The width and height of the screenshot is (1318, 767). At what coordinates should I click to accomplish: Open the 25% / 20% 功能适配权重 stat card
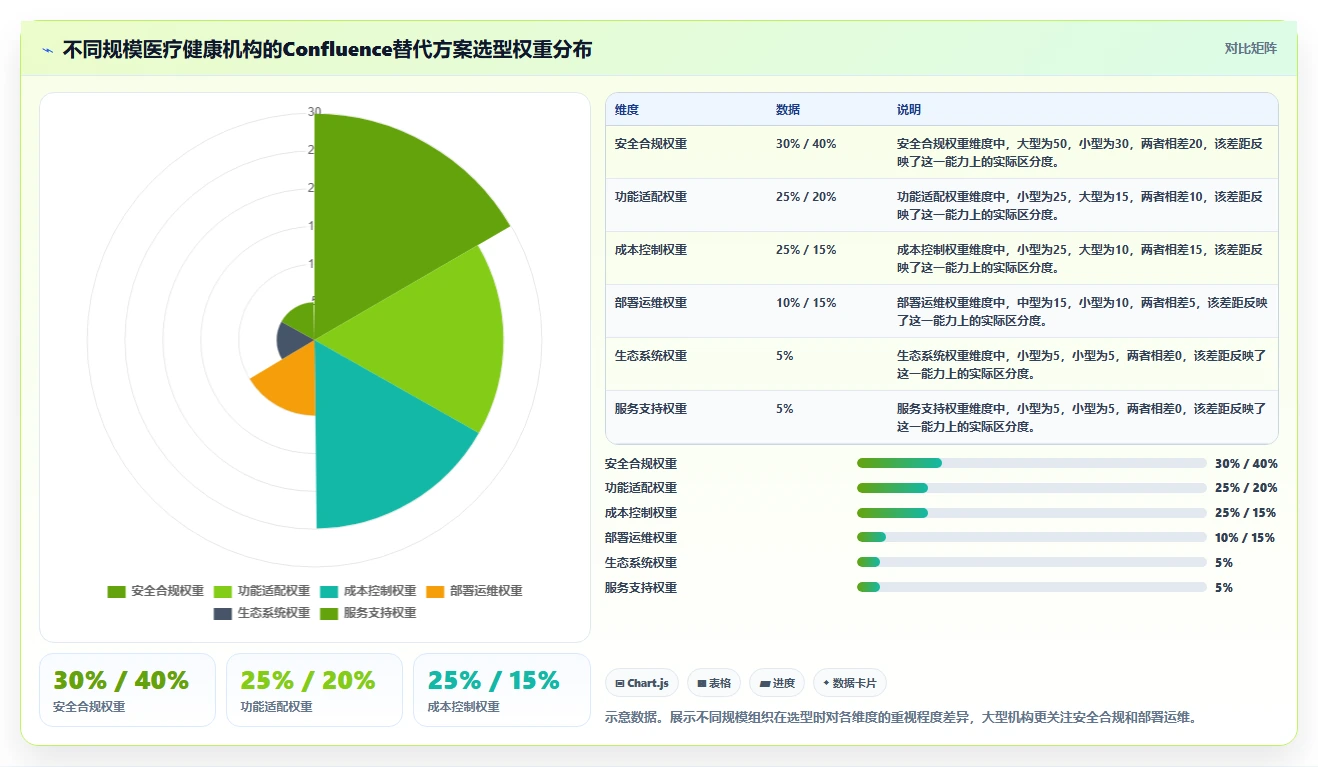click(x=314, y=690)
